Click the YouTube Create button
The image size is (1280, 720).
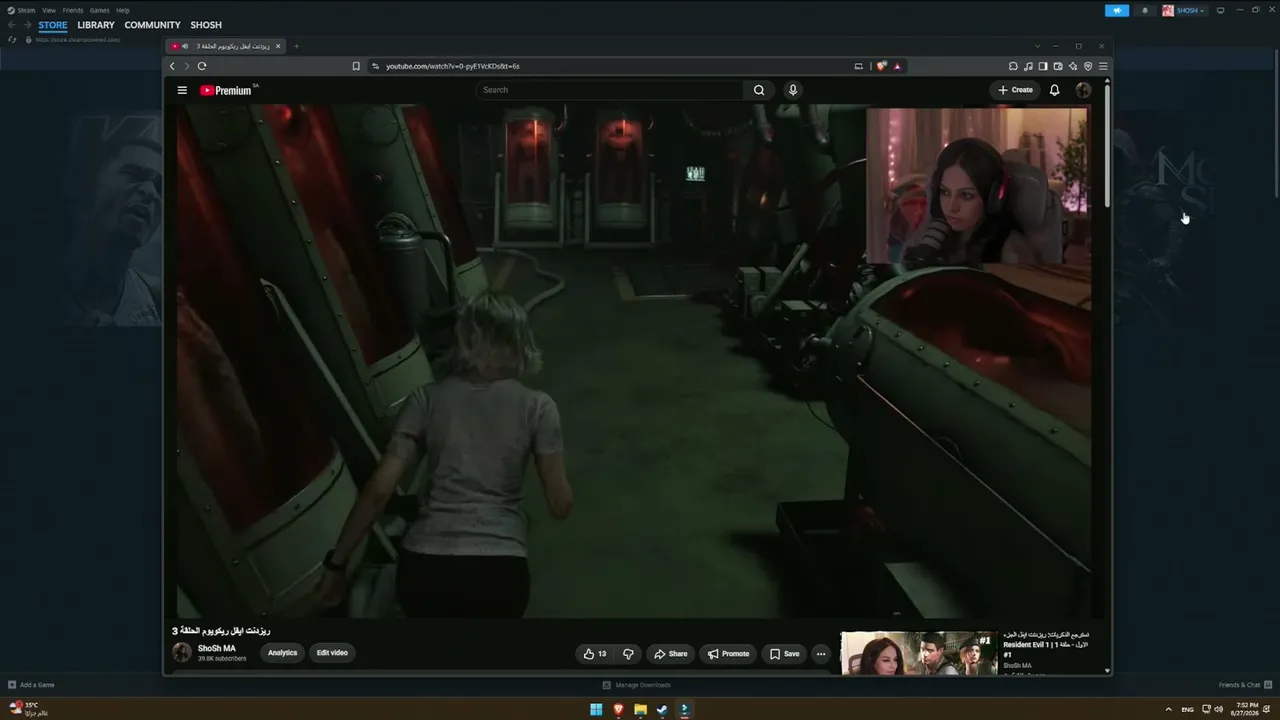coord(1016,90)
